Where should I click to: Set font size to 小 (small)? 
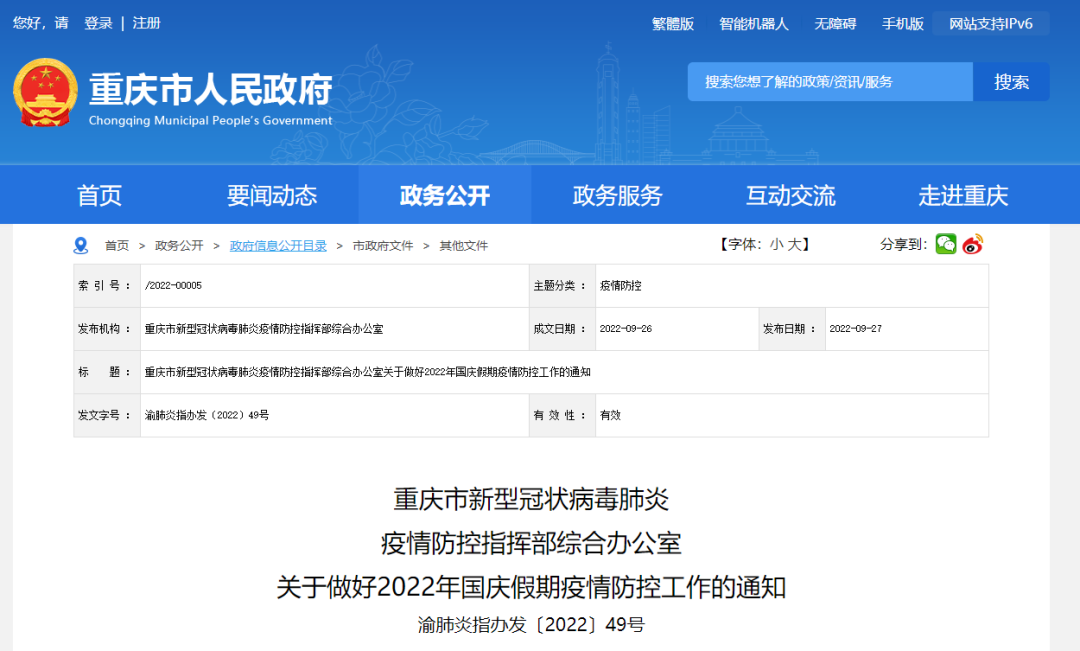tap(776, 245)
